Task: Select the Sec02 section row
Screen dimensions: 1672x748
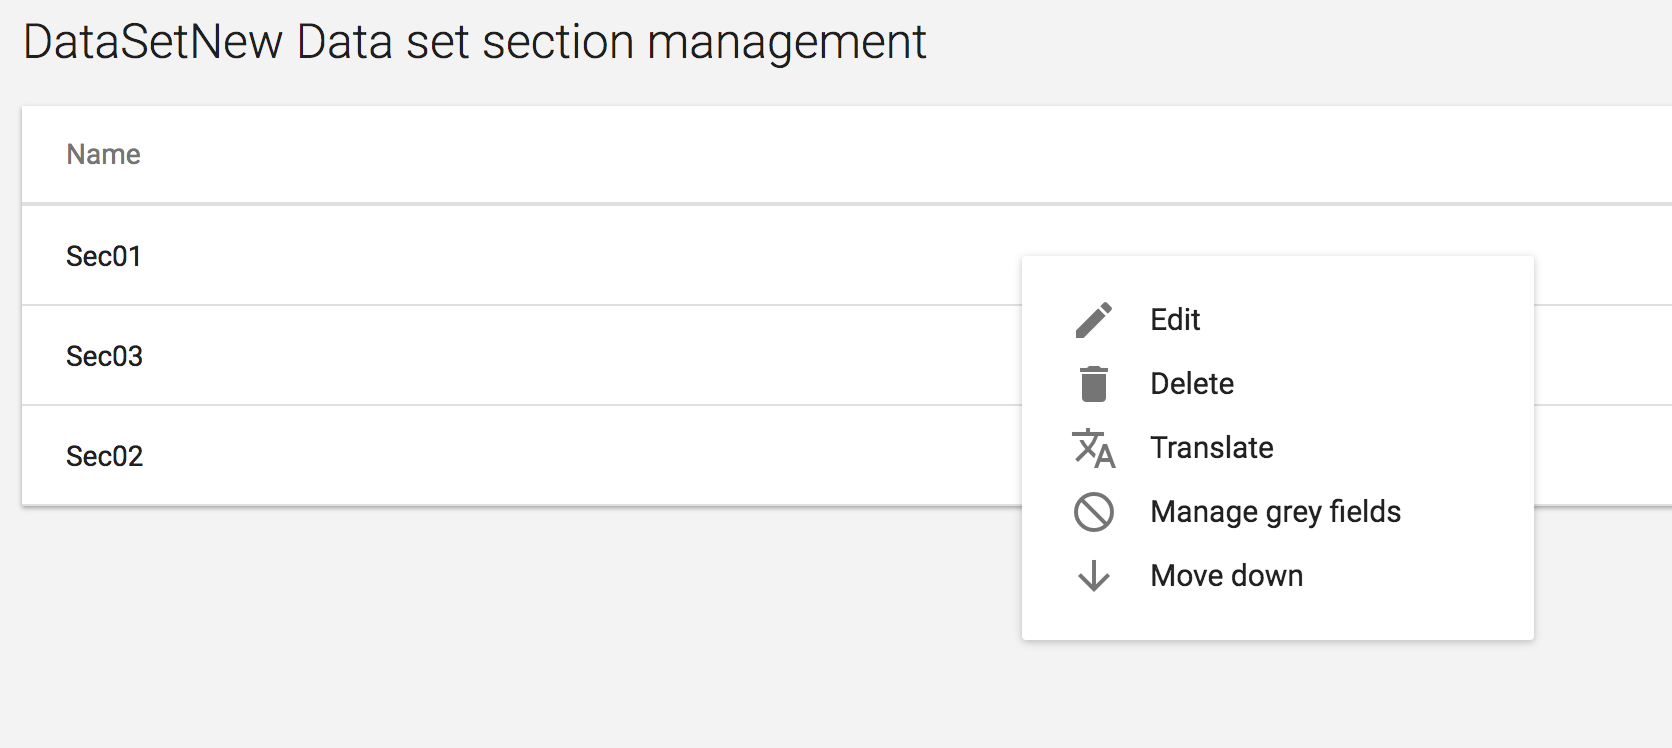Action: [x=104, y=456]
